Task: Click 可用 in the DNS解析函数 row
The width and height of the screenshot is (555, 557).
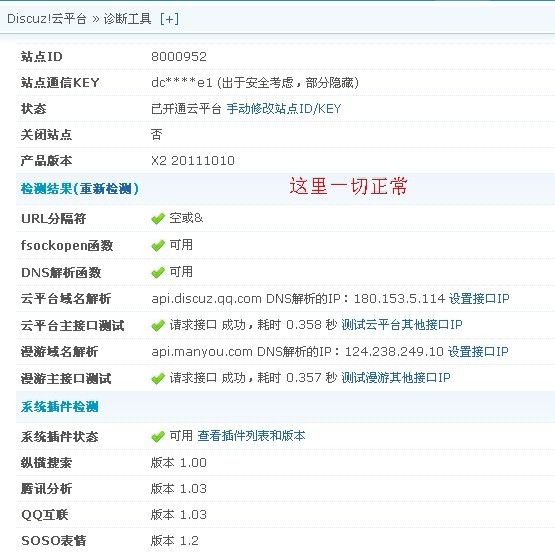Action: (181, 272)
